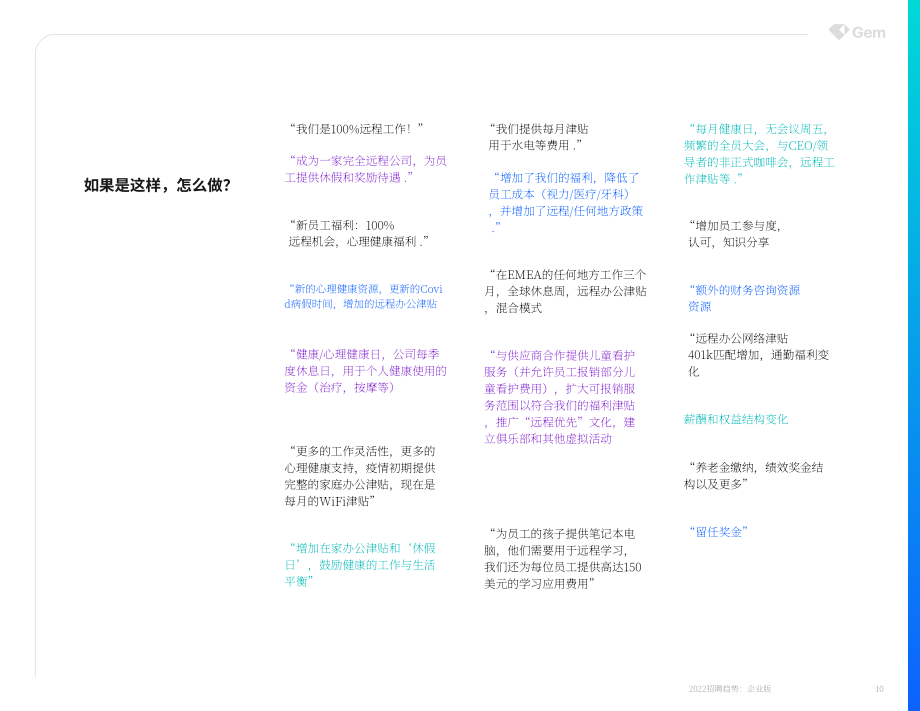Click the purple quote starting 与供应商合作提供儿童看护
Image resolution: width=920 pixels, height=711 pixels.
pos(560,397)
